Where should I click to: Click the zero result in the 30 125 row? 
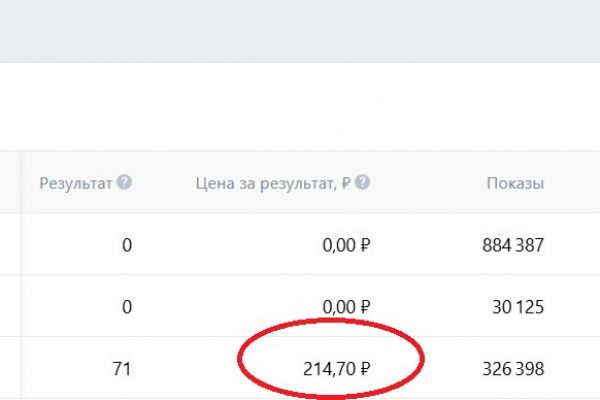pyautogui.click(x=126, y=306)
